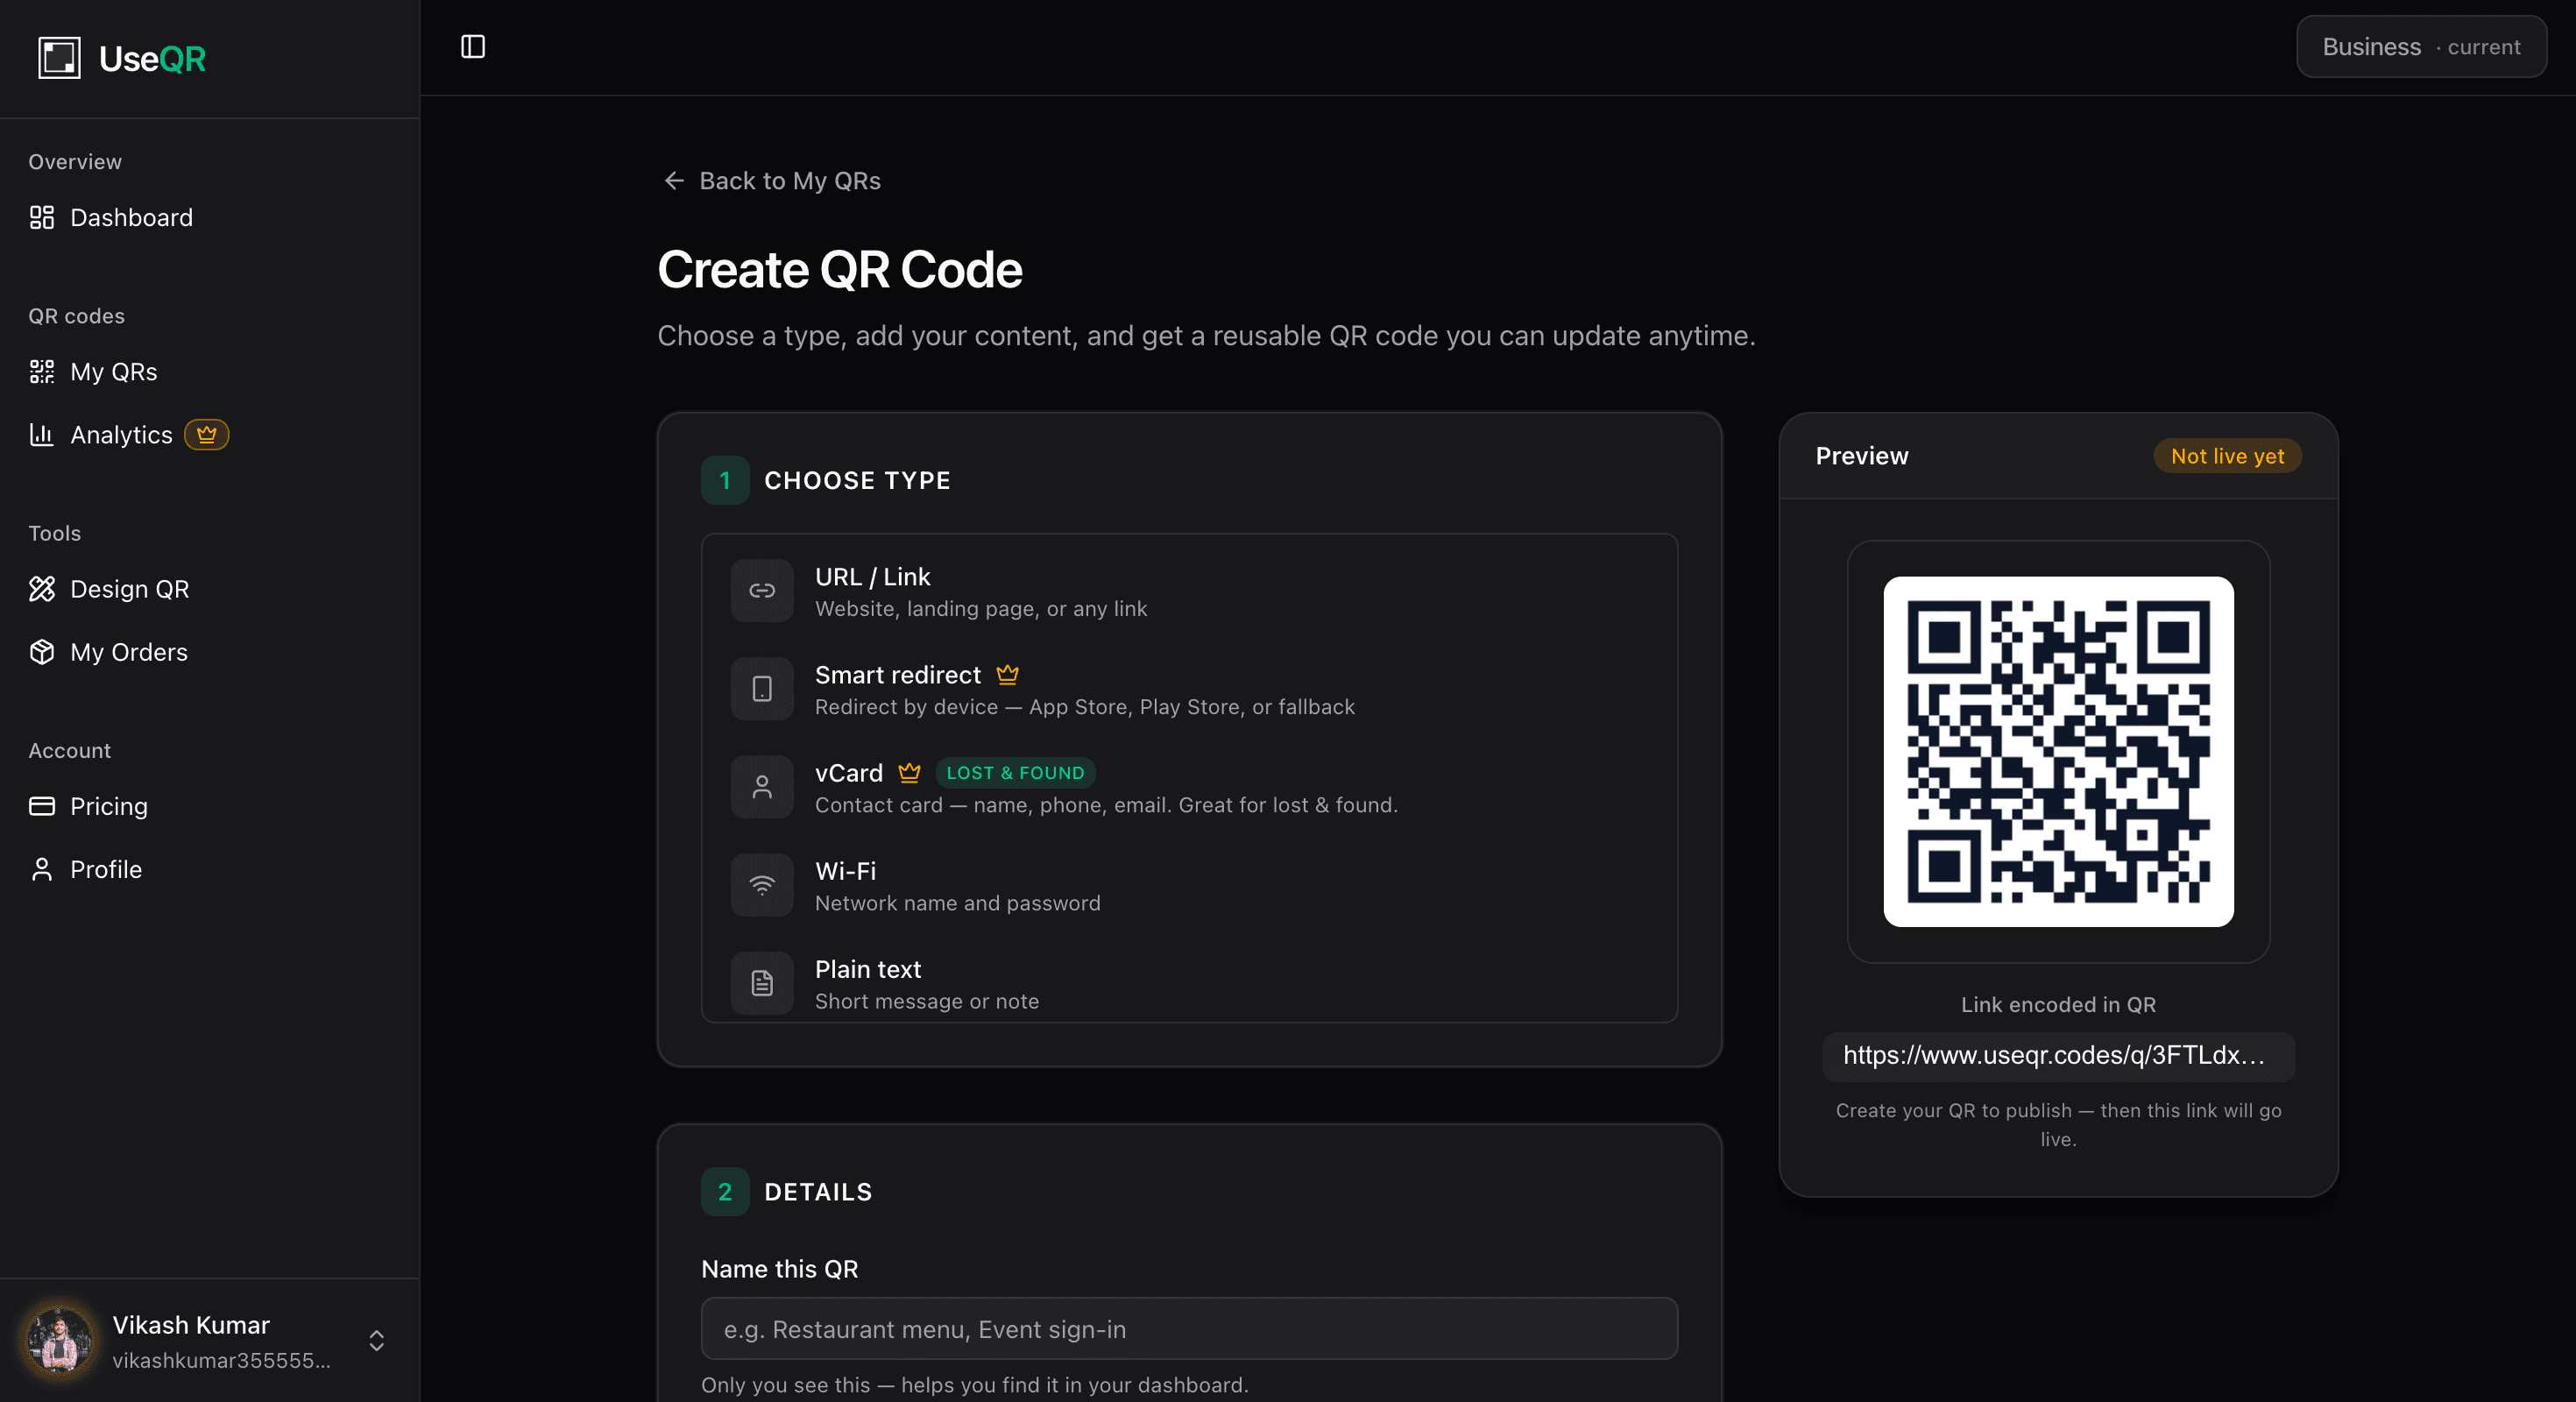Click the Not live yet badge

point(2226,455)
